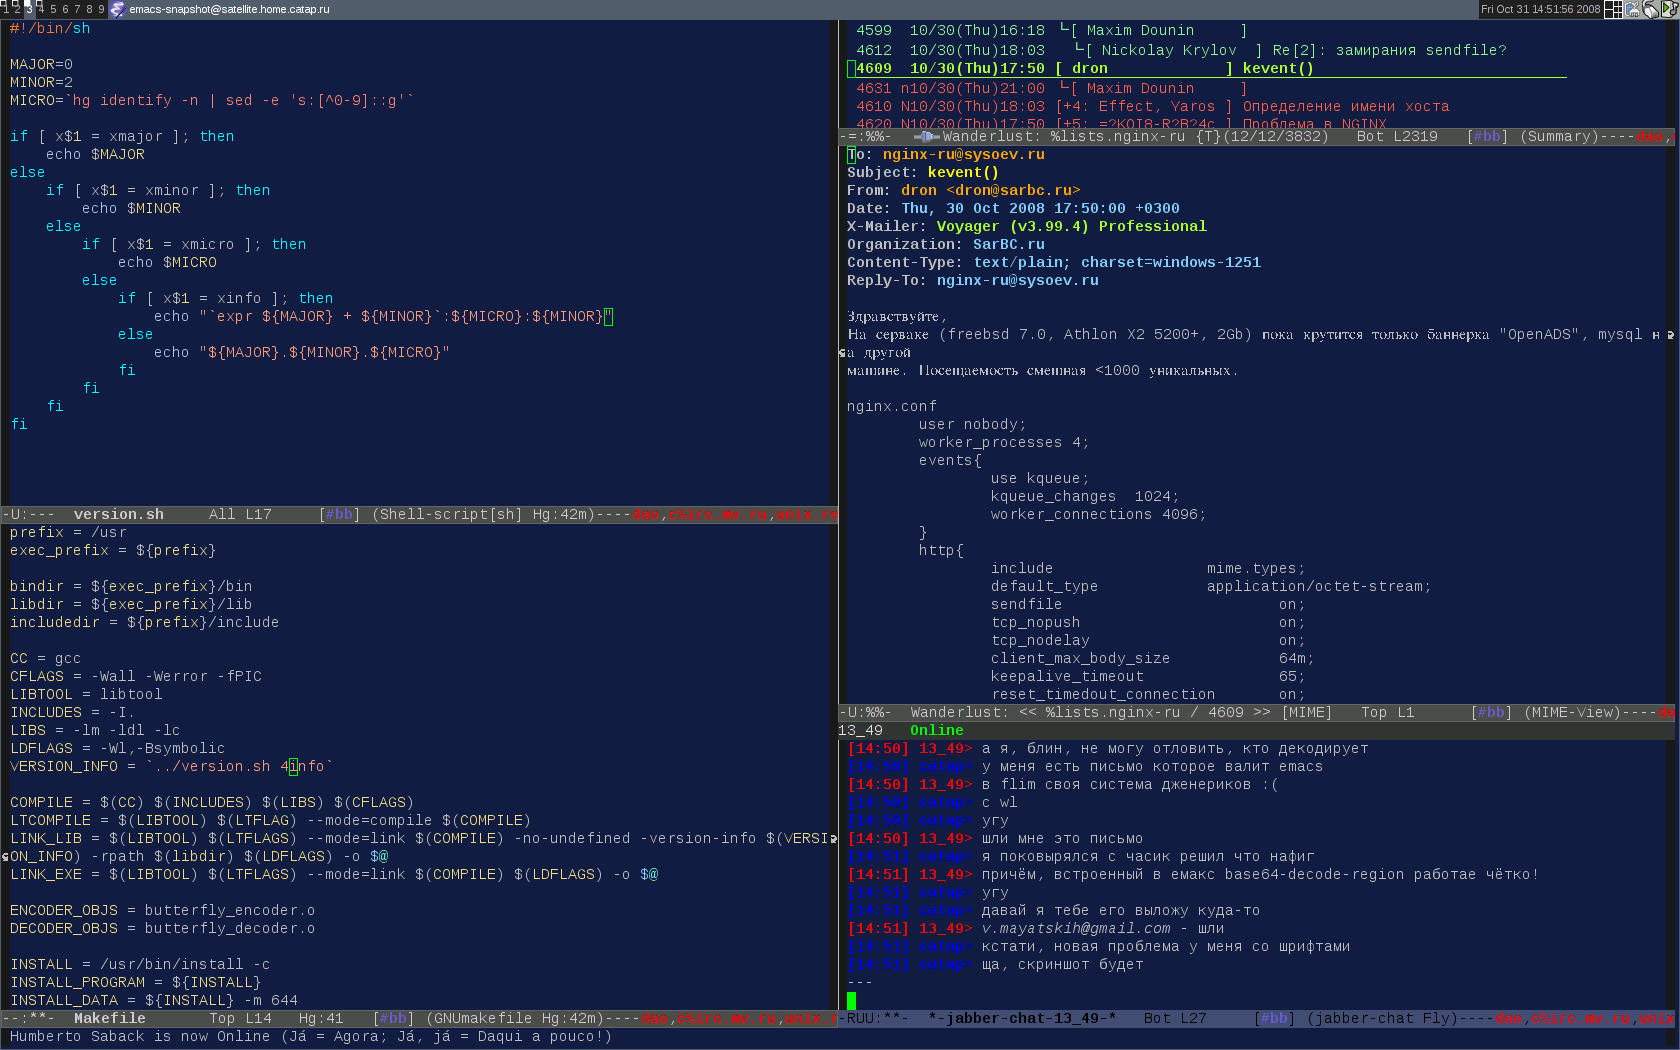Click the Date header value in the message

point(1040,208)
